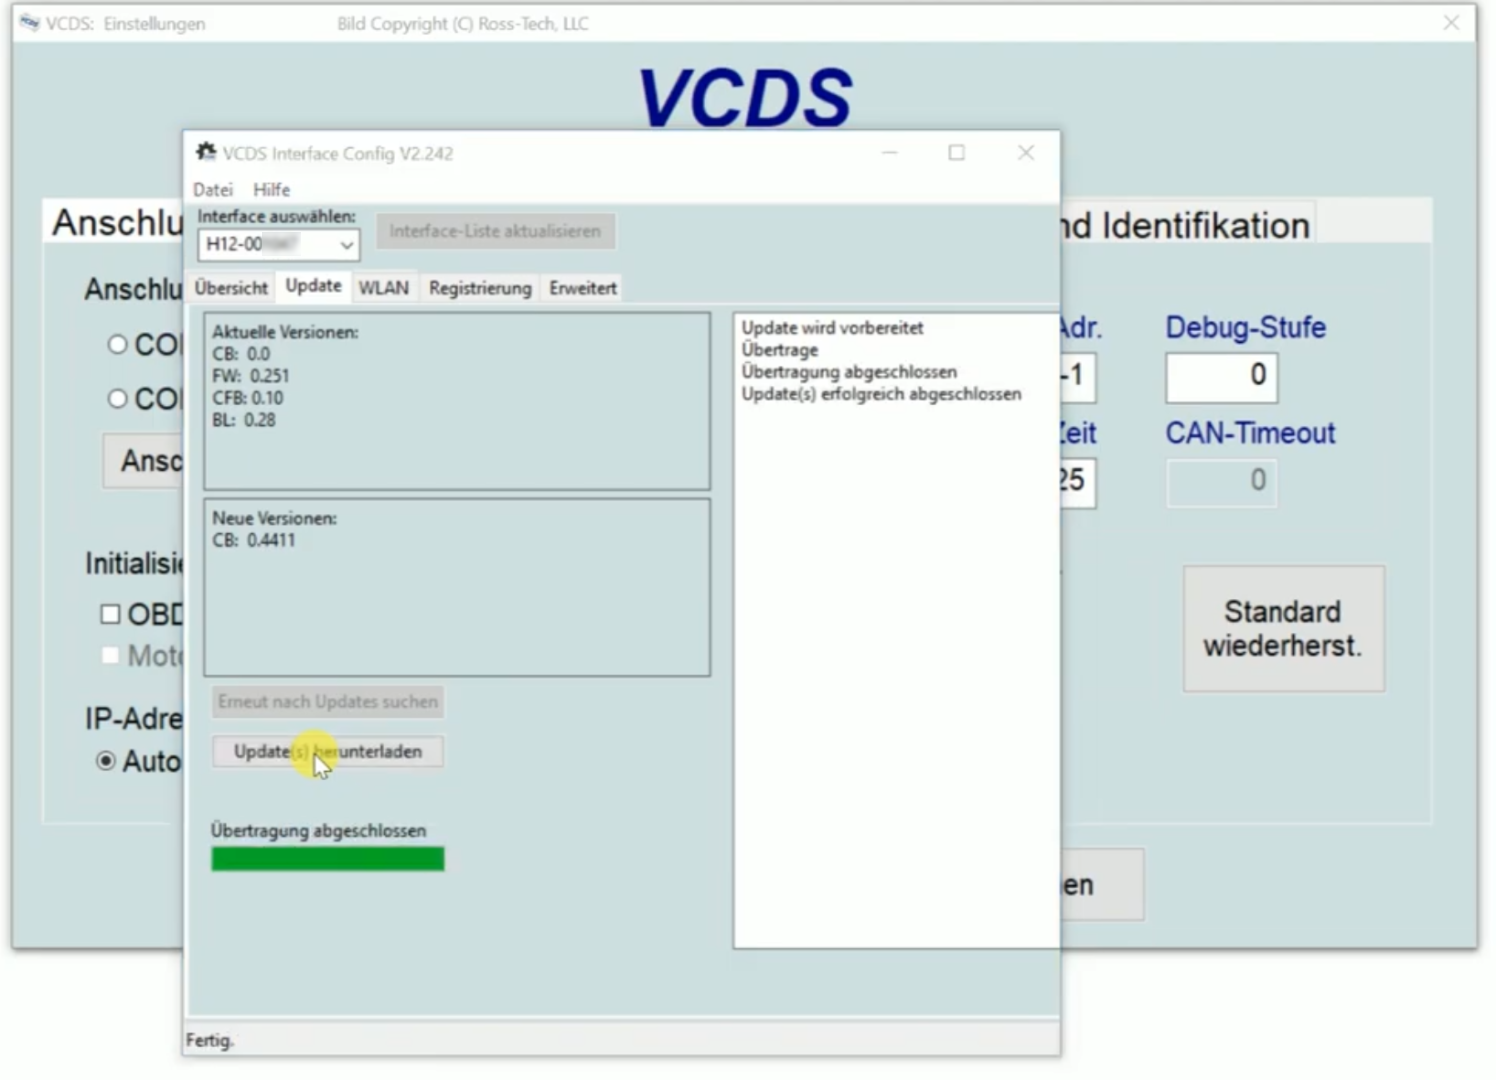Open the Registrierung tab
The width and height of the screenshot is (1496, 1080).
pos(480,288)
